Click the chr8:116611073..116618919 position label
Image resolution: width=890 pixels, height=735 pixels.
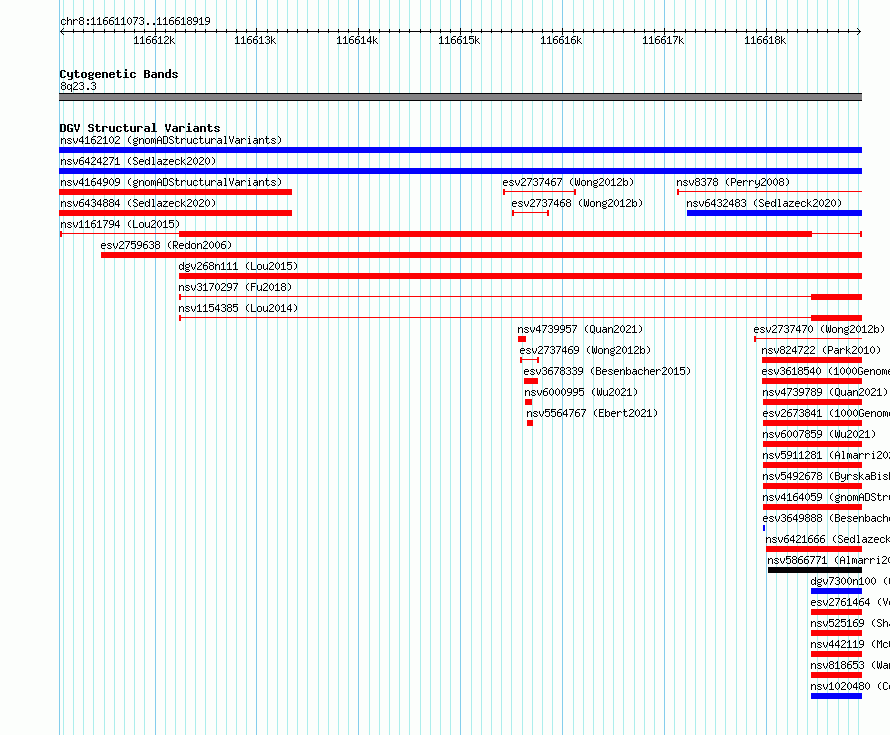click(x=135, y=21)
